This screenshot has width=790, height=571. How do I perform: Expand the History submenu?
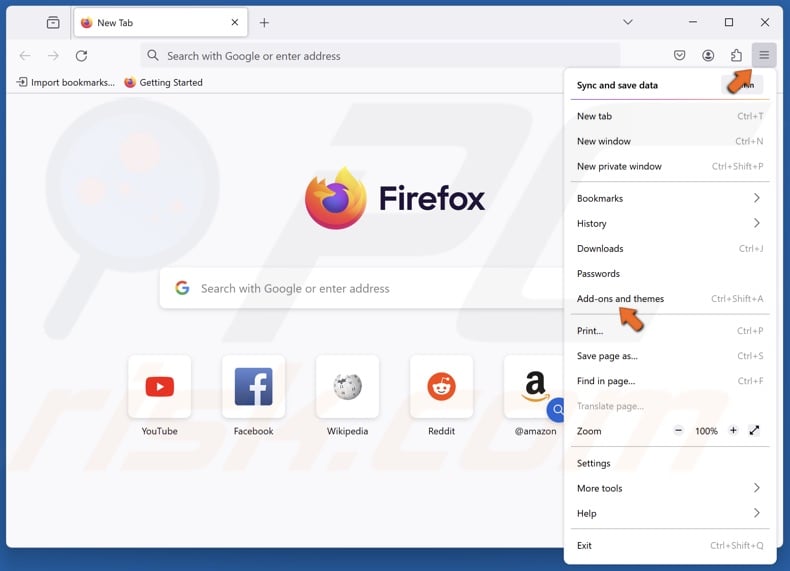pos(670,223)
